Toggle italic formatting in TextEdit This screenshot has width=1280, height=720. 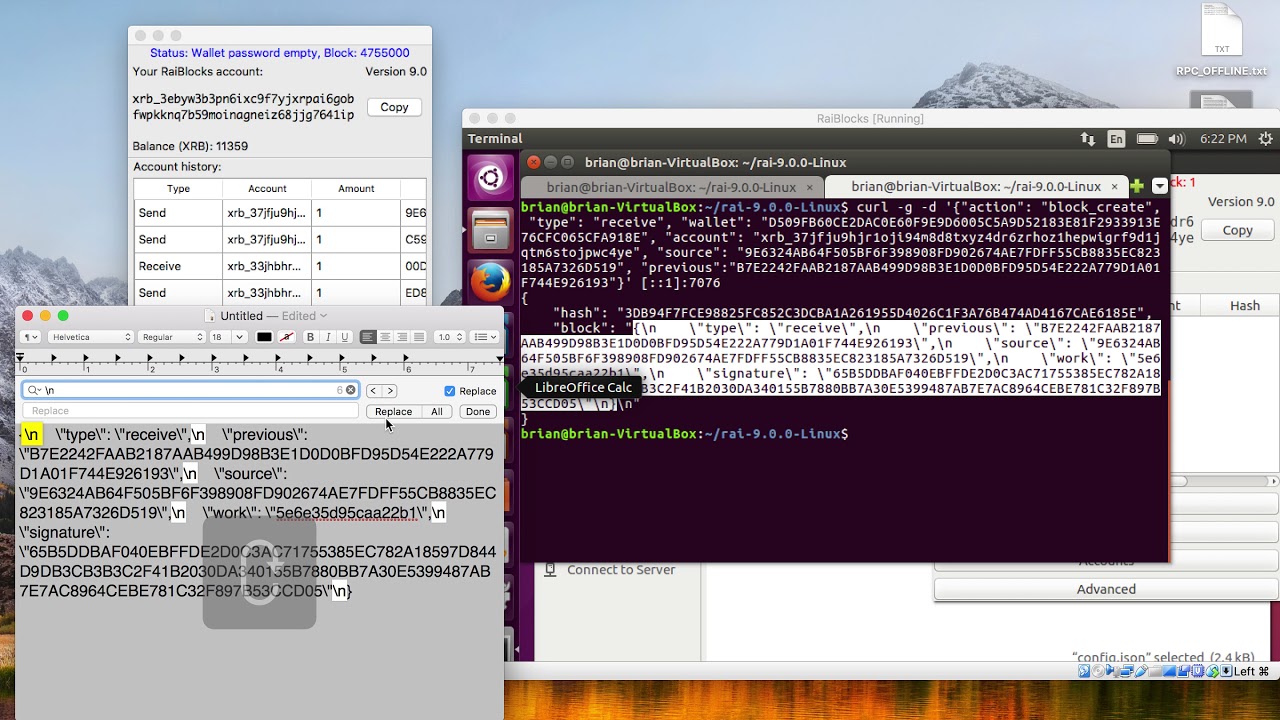pyautogui.click(x=327, y=337)
